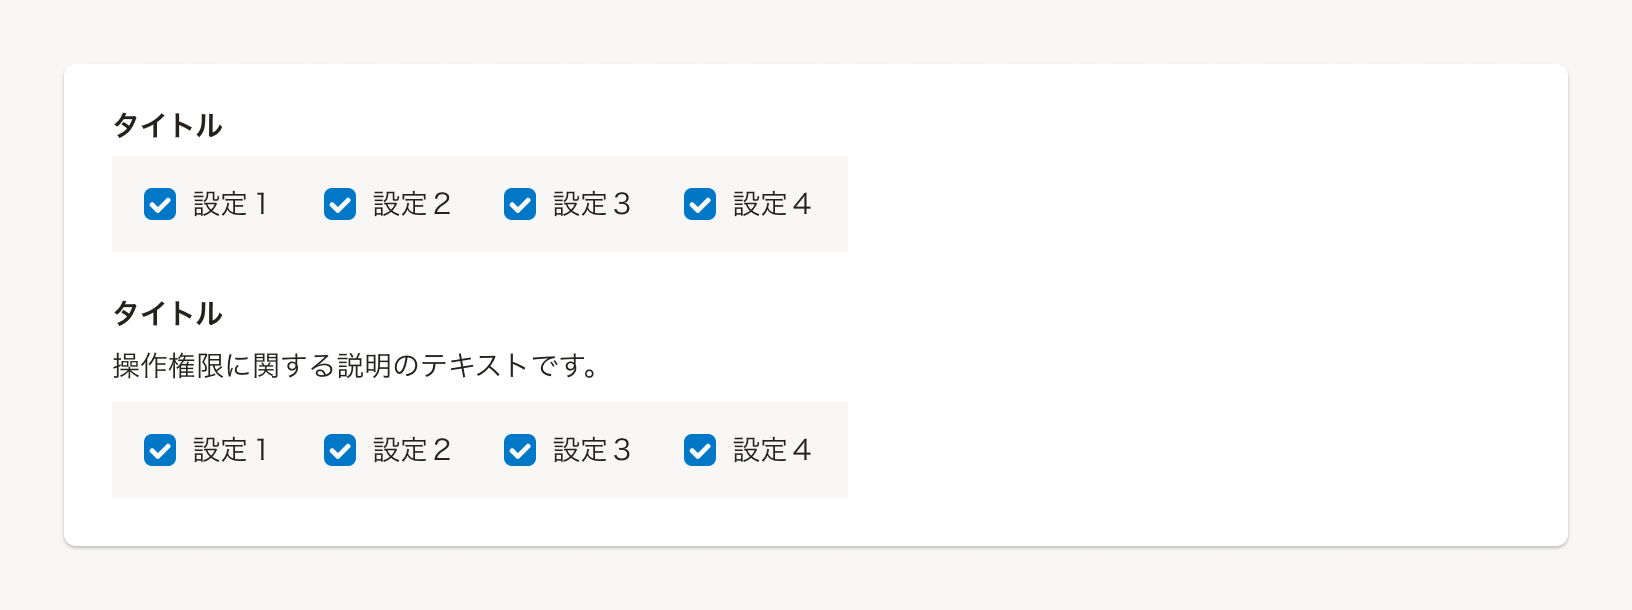Disable 設定3 checkbox below the description text
The image size is (1632, 610).
tap(520, 450)
